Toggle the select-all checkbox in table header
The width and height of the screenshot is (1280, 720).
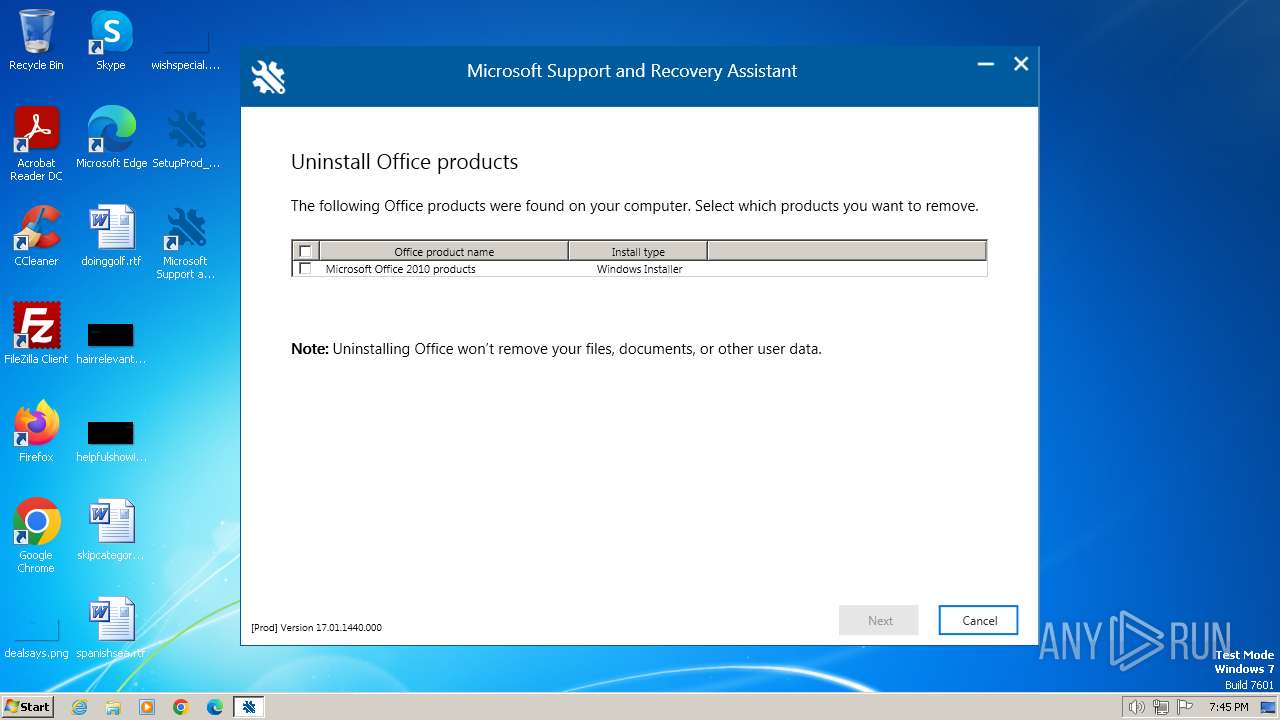[x=305, y=251]
